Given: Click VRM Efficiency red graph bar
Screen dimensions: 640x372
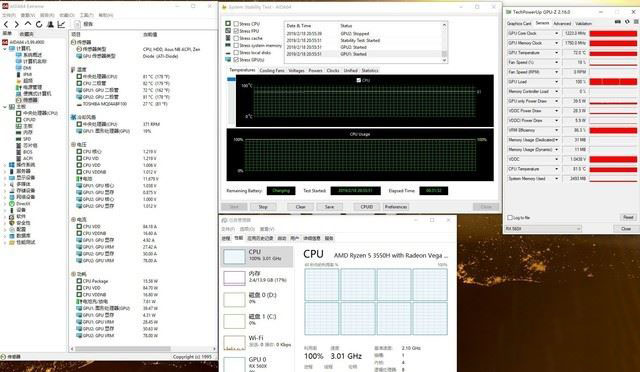Looking at the screenshot, I should (x=613, y=130).
